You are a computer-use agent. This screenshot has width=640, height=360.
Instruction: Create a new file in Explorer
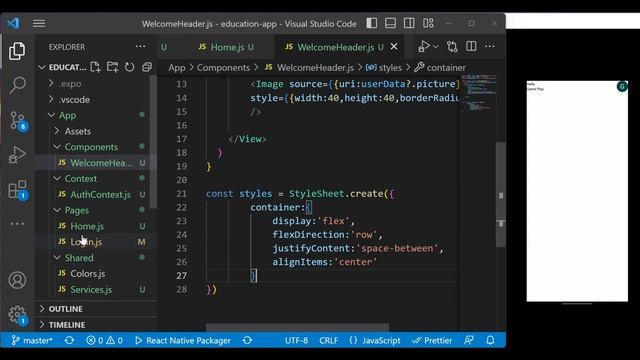tap(95, 67)
